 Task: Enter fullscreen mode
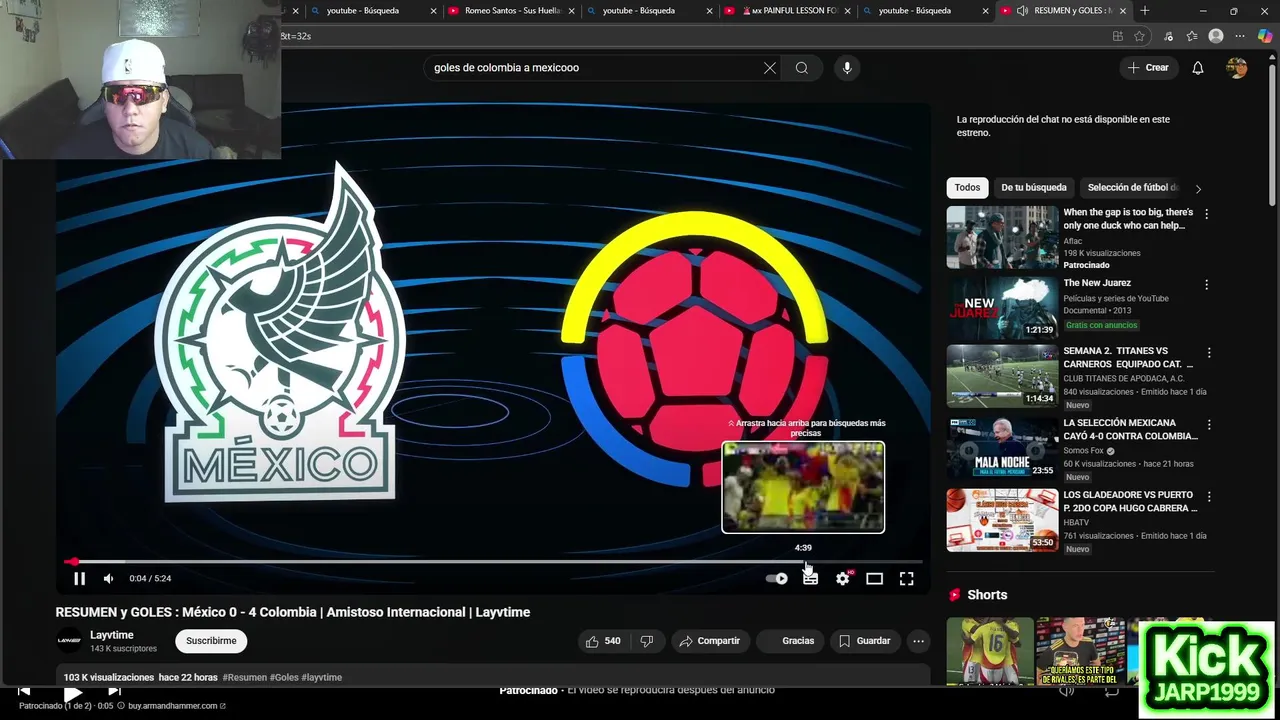coord(906,578)
